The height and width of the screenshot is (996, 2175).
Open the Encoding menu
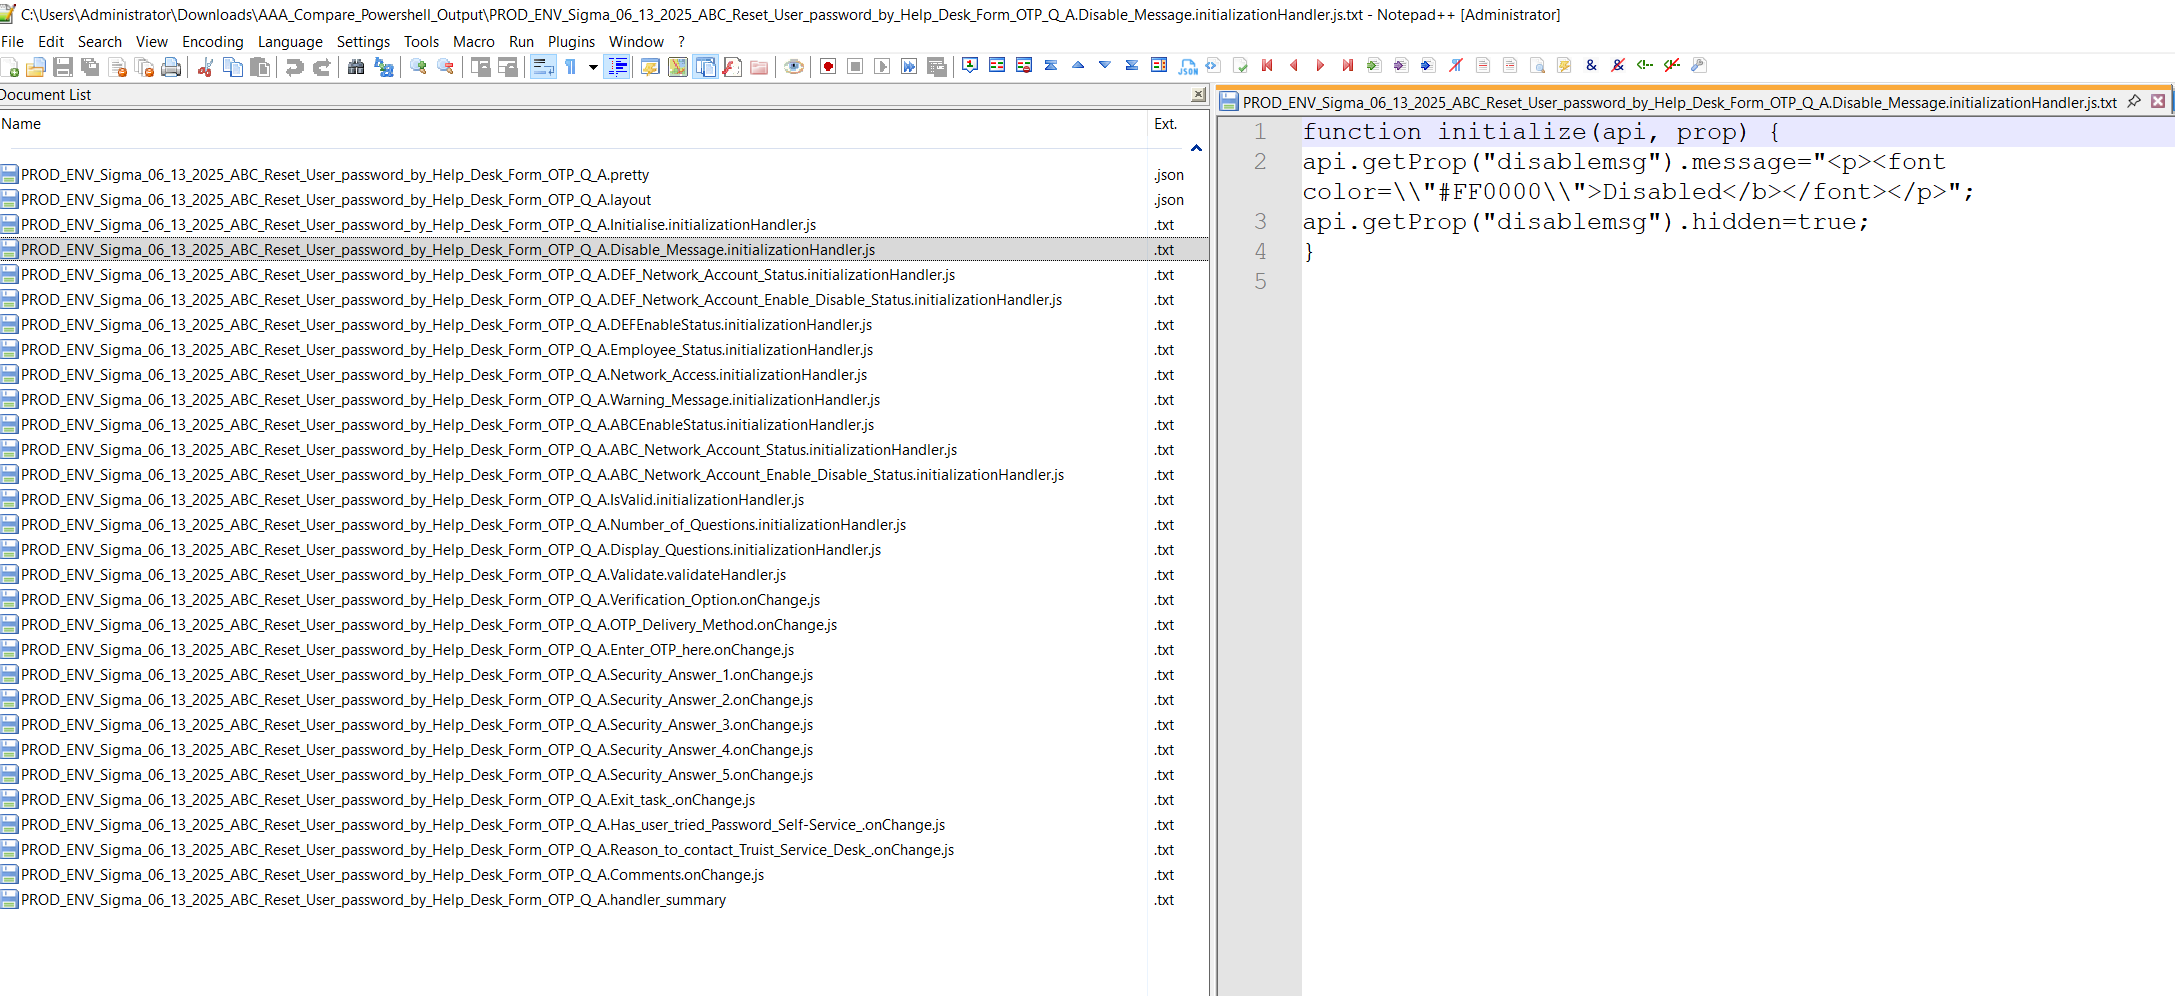(212, 41)
